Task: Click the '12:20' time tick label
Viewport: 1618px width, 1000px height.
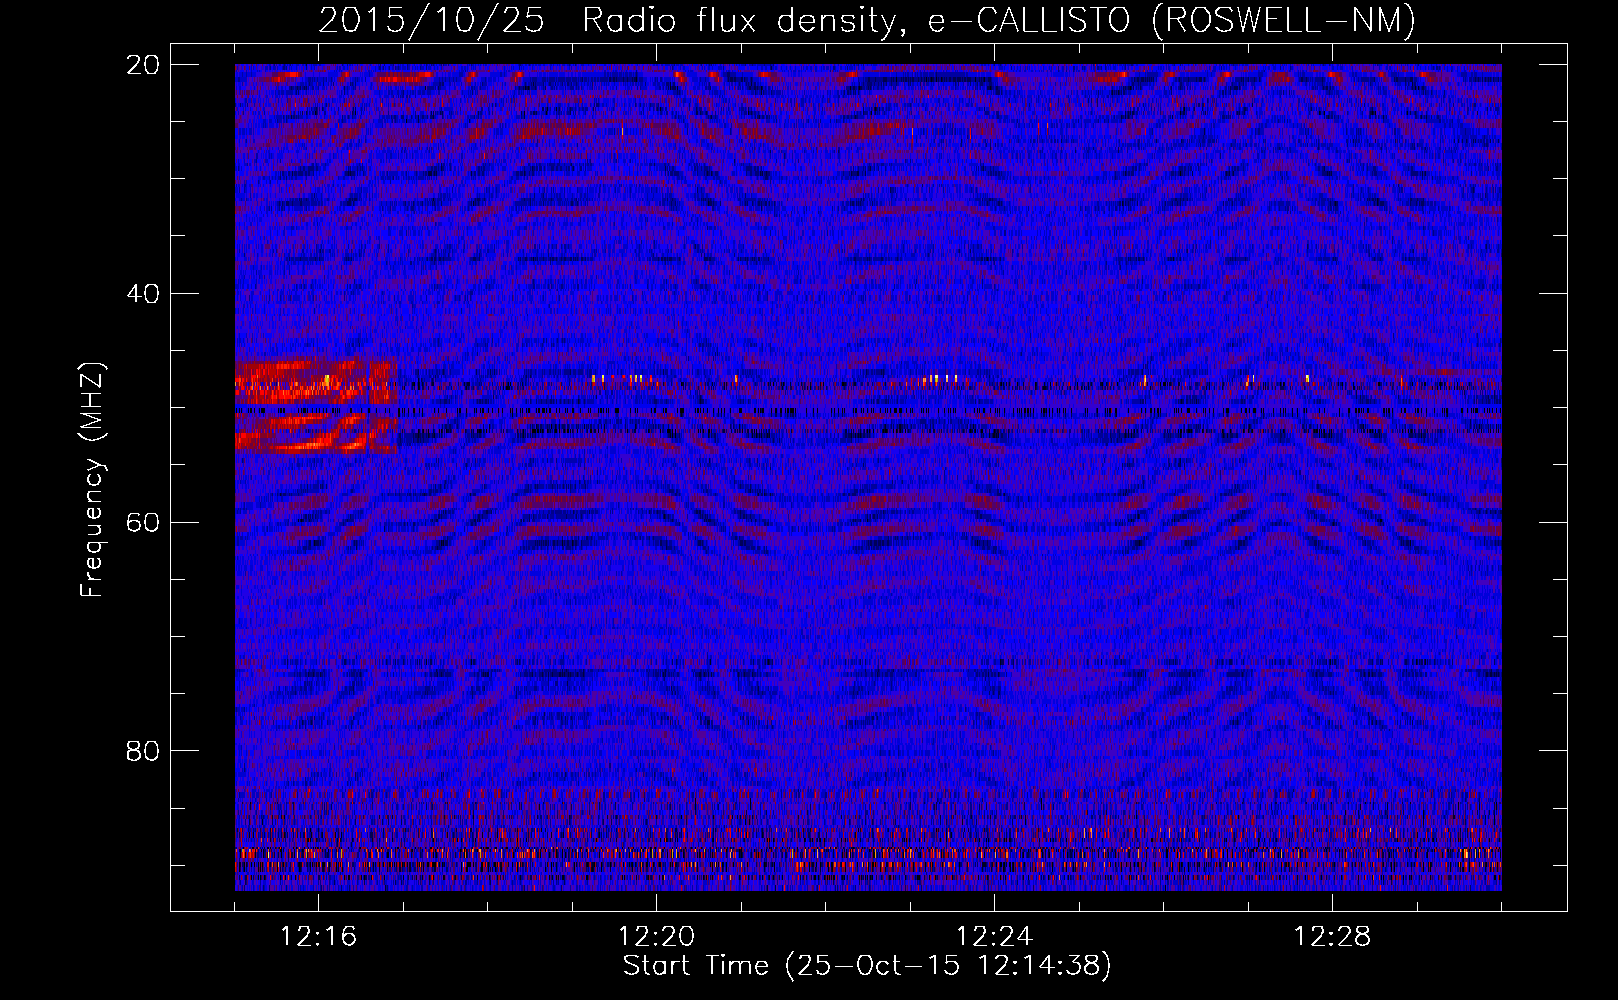Action: click(x=656, y=937)
